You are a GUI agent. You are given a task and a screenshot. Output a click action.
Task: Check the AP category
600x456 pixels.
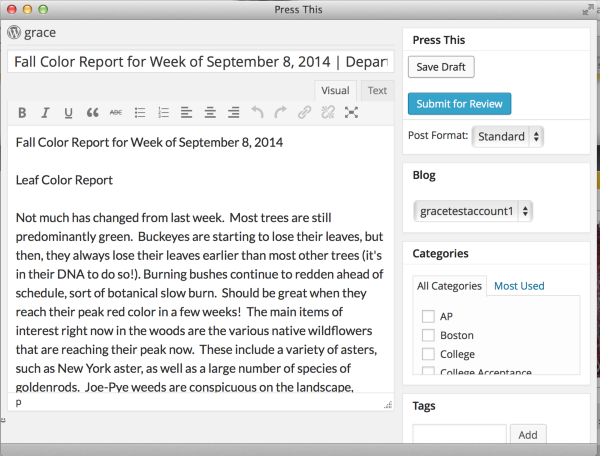pyautogui.click(x=428, y=317)
